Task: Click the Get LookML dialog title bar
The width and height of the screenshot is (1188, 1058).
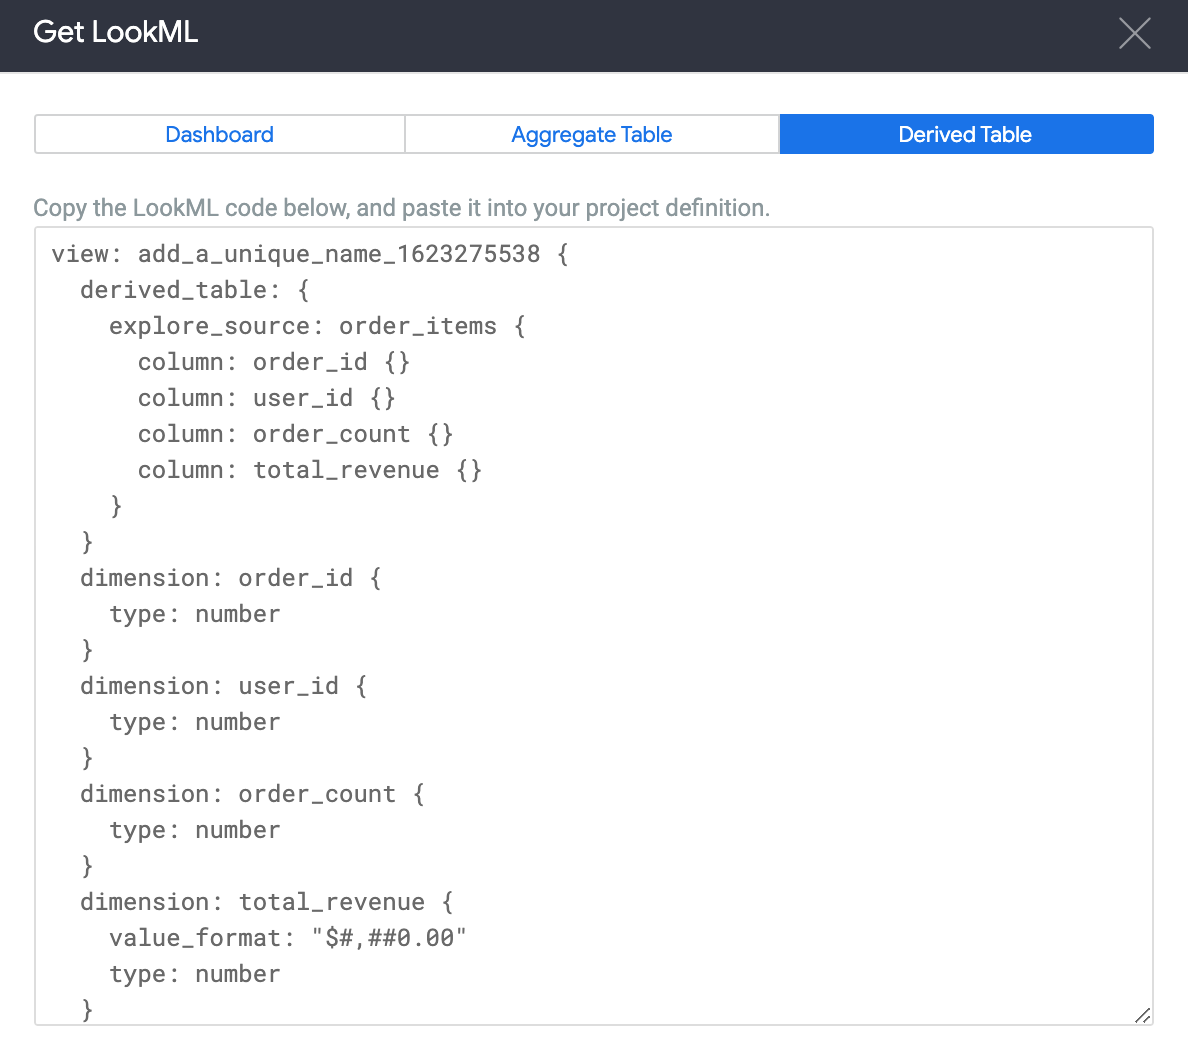Action: (x=115, y=33)
